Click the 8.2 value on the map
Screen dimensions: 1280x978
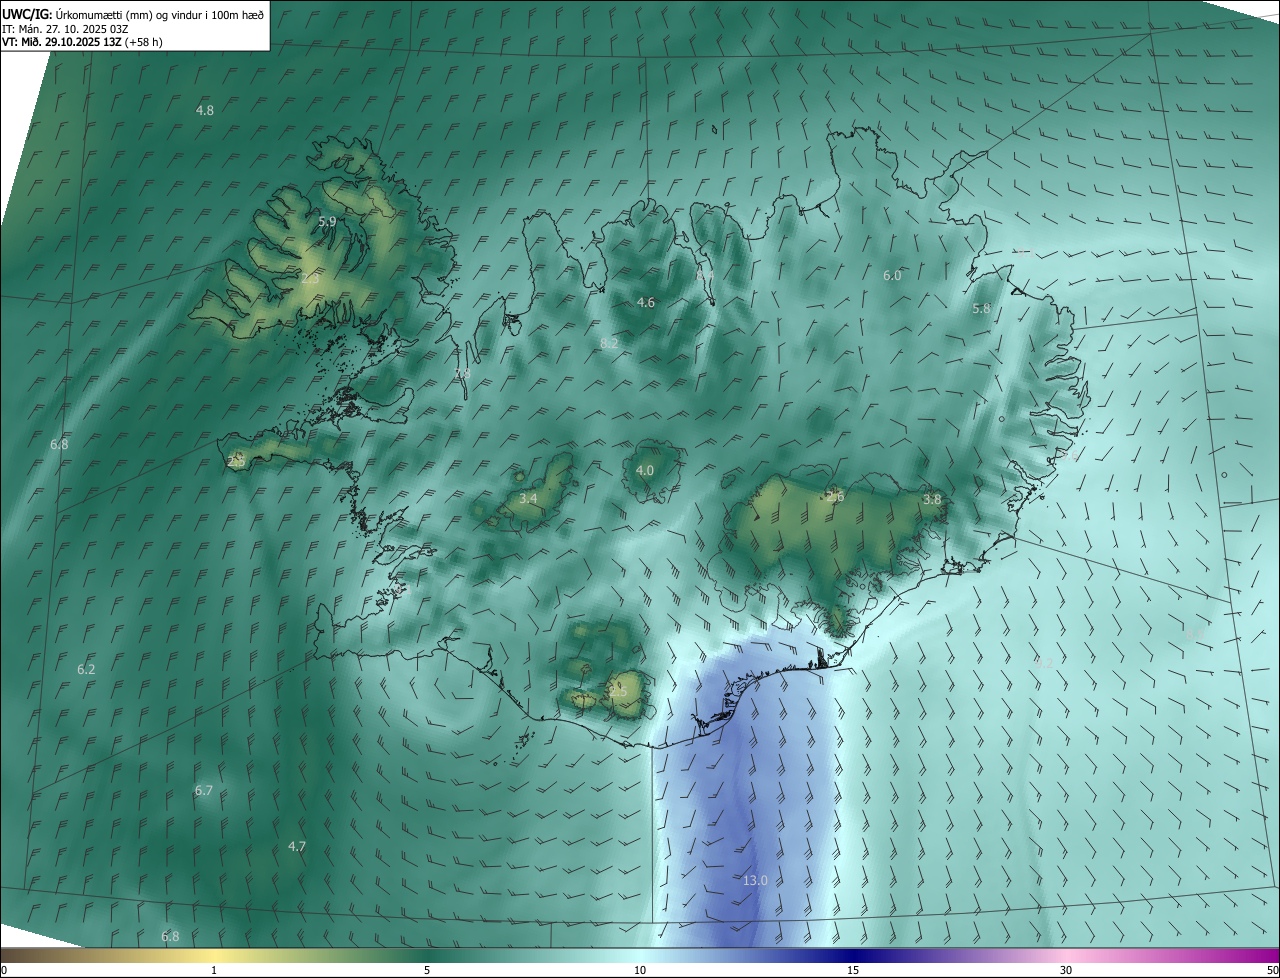pyautogui.click(x=609, y=343)
